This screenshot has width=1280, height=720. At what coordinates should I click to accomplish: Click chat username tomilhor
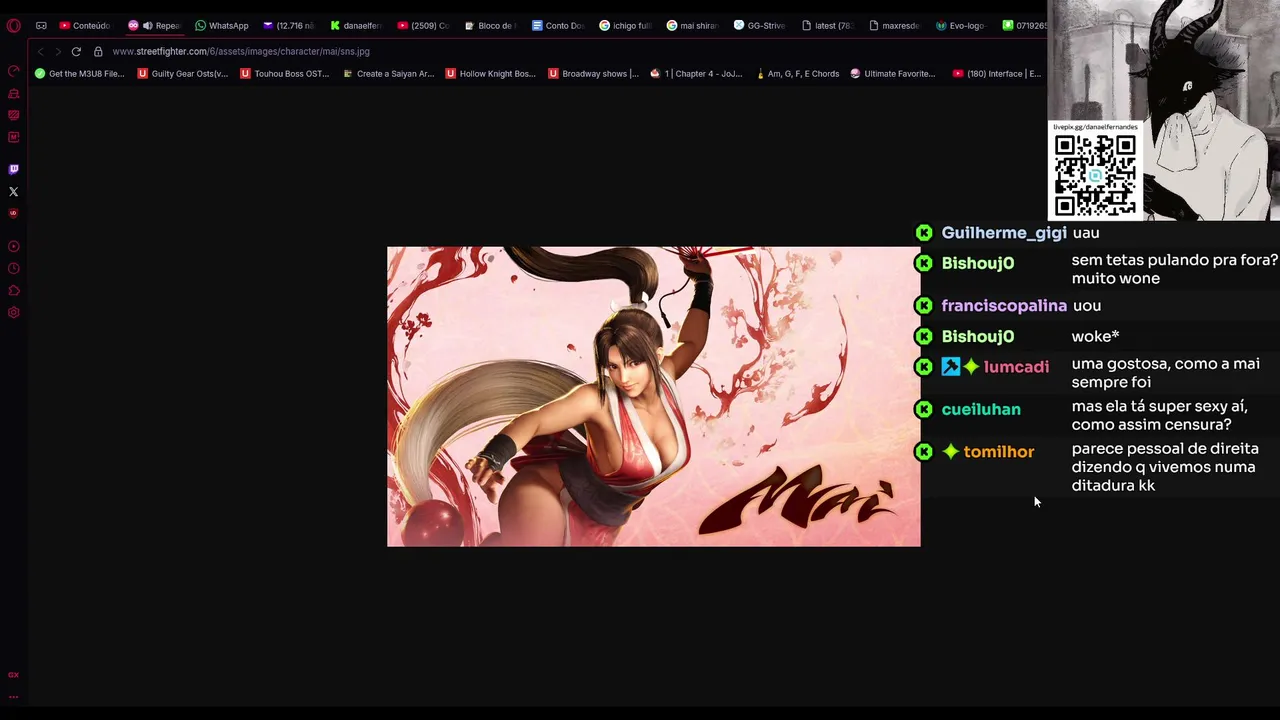click(999, 452)
